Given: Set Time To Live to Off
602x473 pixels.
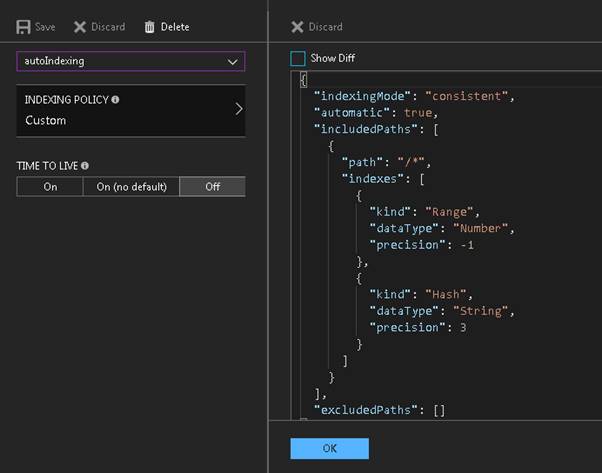Looking at the screenshot, I should click(x=212, y=187).
